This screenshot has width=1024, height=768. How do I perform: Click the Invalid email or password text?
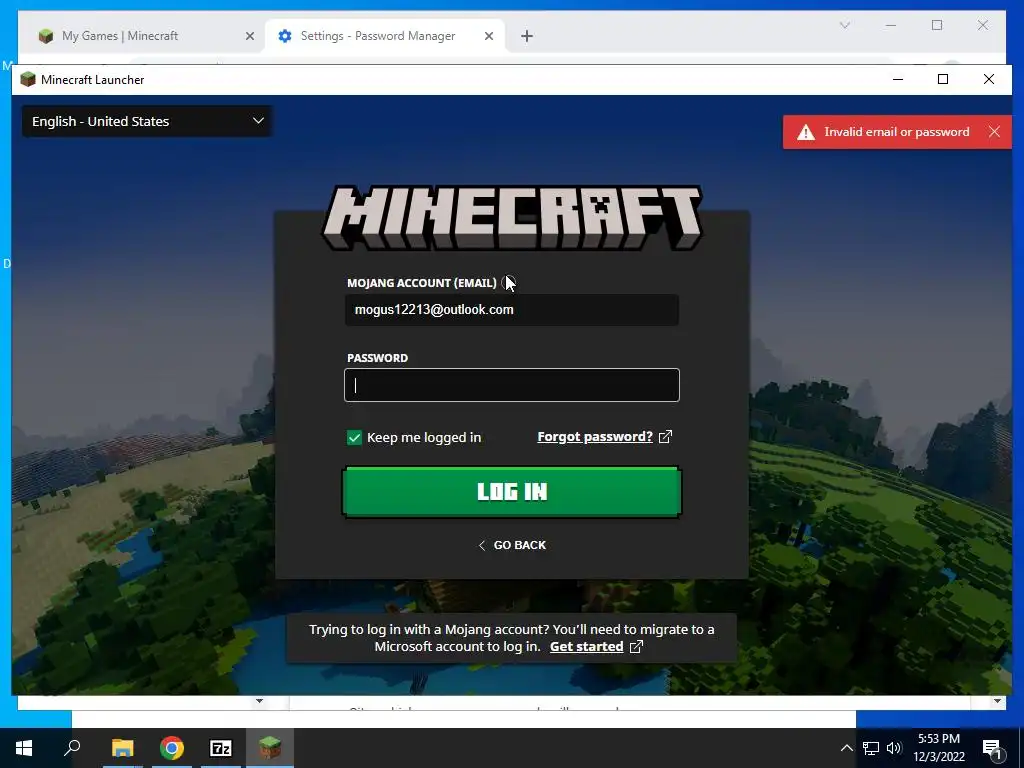pyautogui.click(x=897, y=132)
